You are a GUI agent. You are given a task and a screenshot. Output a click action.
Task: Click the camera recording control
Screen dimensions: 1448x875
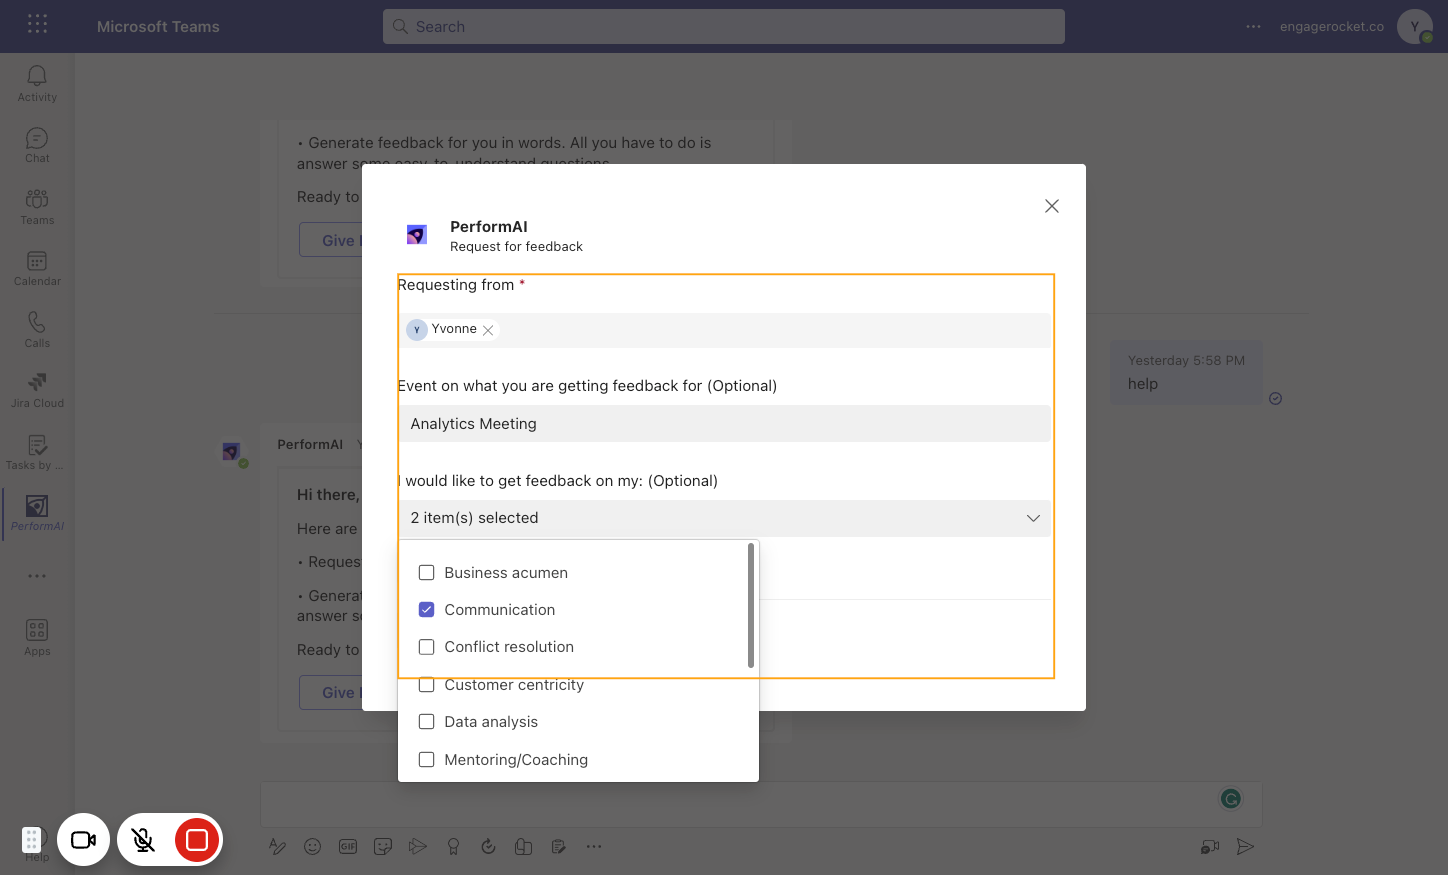tap(83, 840)
